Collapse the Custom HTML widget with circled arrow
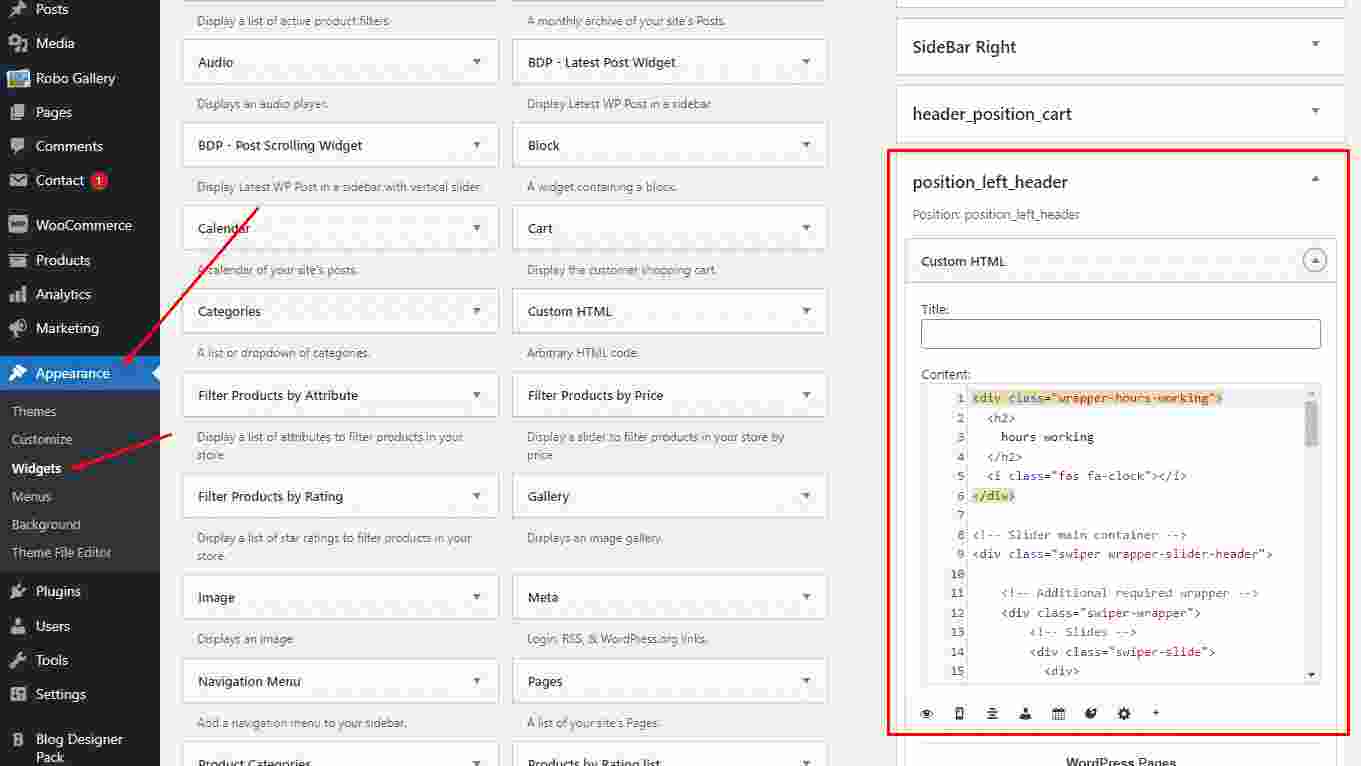This screenshot has width=1361, height=766. pyautogui.click(x=1316, y=261)
